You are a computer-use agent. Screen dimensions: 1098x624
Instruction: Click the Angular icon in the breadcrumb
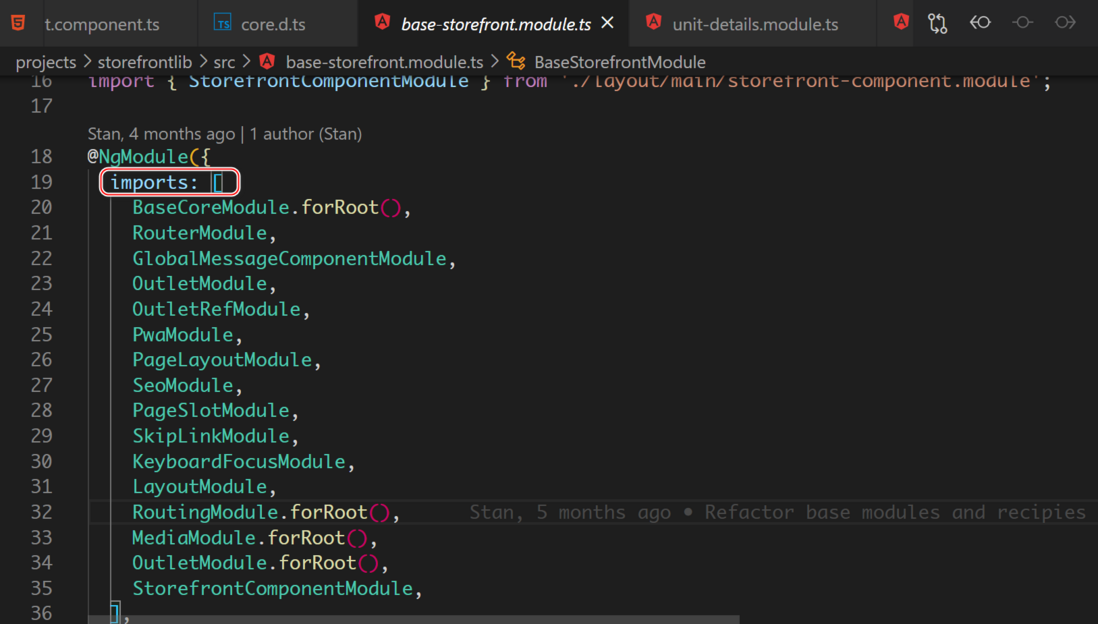point(267,62)
